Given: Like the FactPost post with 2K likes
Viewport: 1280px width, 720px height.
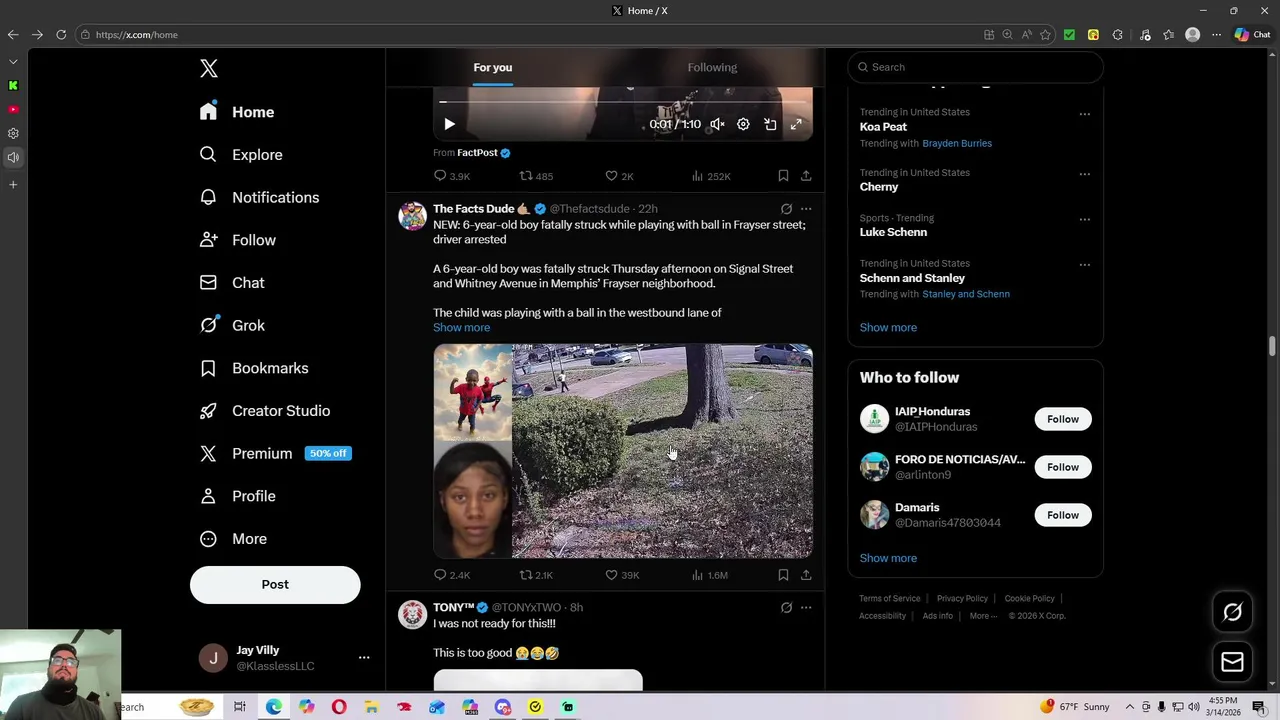Looking at the screenshot, I should [x=620, y=176].
